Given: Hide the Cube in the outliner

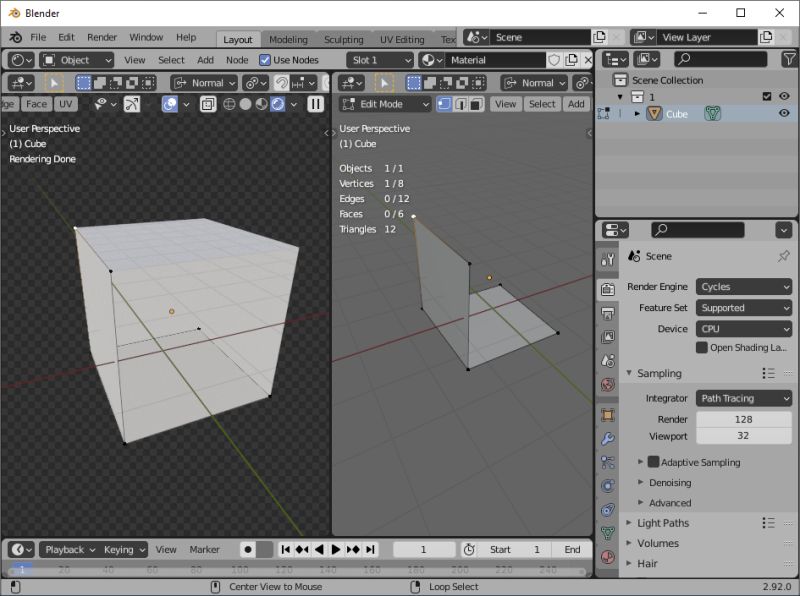Looking at the screenshot, I should tap(786, 113).
